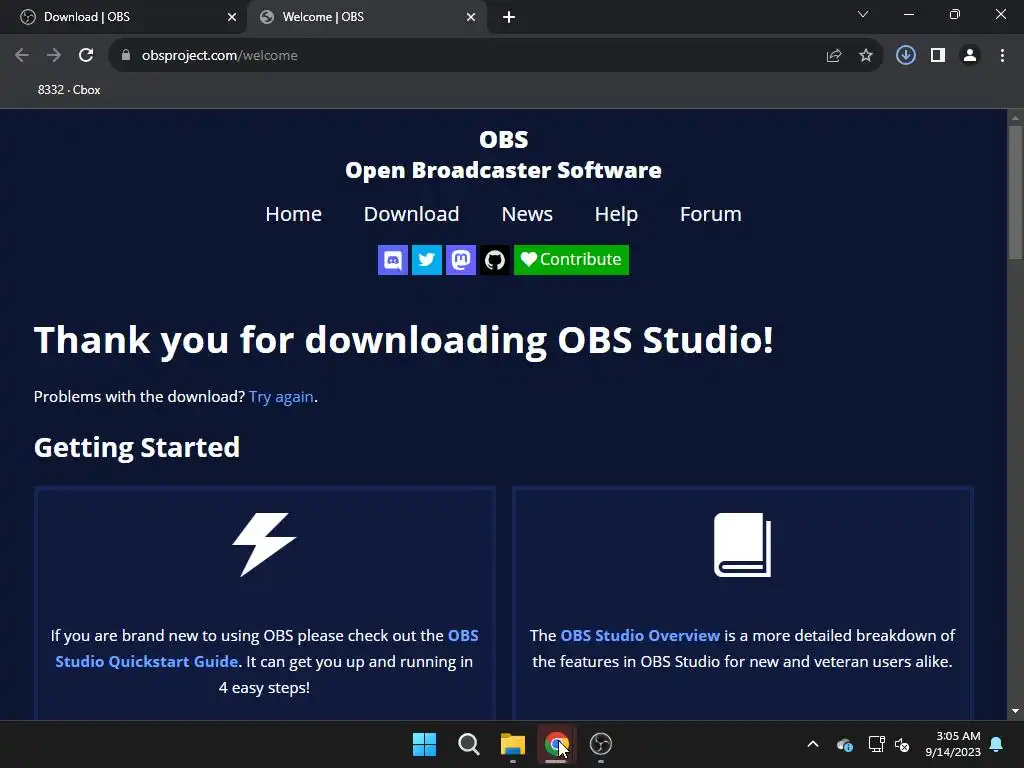
Task: Close the Welcome | OBS tab
Action: 471,17
